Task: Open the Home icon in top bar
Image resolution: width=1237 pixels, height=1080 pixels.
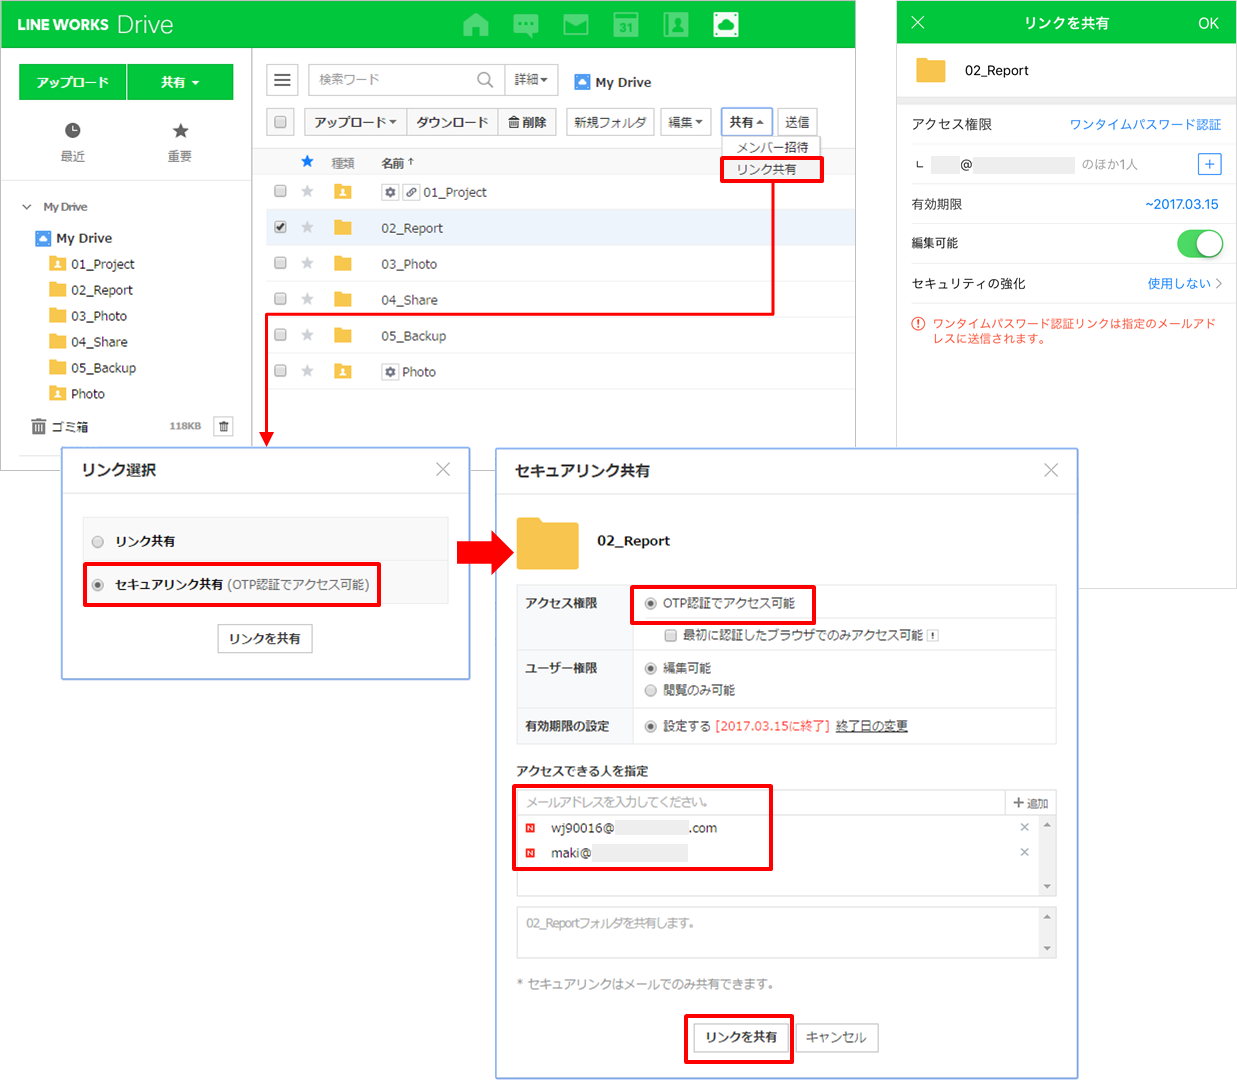Action: [x=476, y=25]
